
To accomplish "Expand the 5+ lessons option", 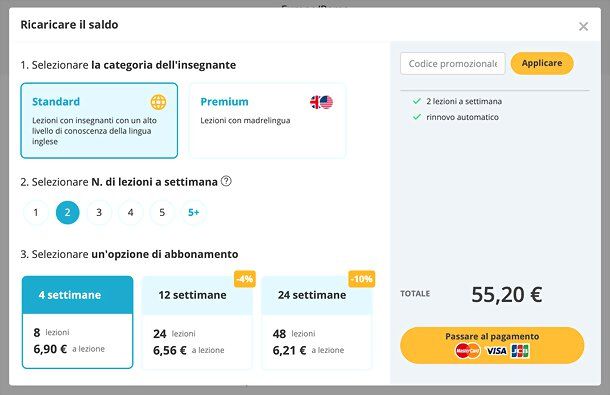I will point(193,212).
